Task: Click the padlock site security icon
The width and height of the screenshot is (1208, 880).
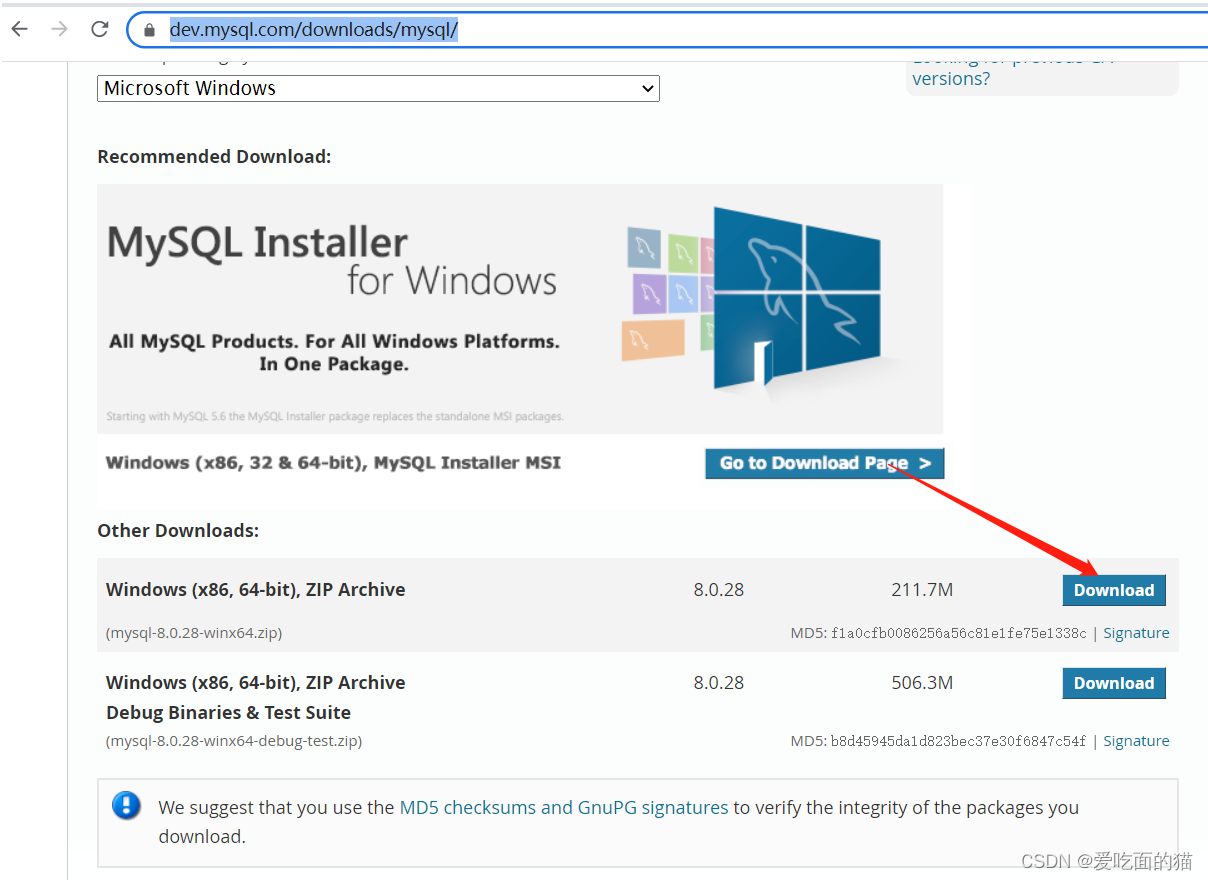Action: (149, 30)
